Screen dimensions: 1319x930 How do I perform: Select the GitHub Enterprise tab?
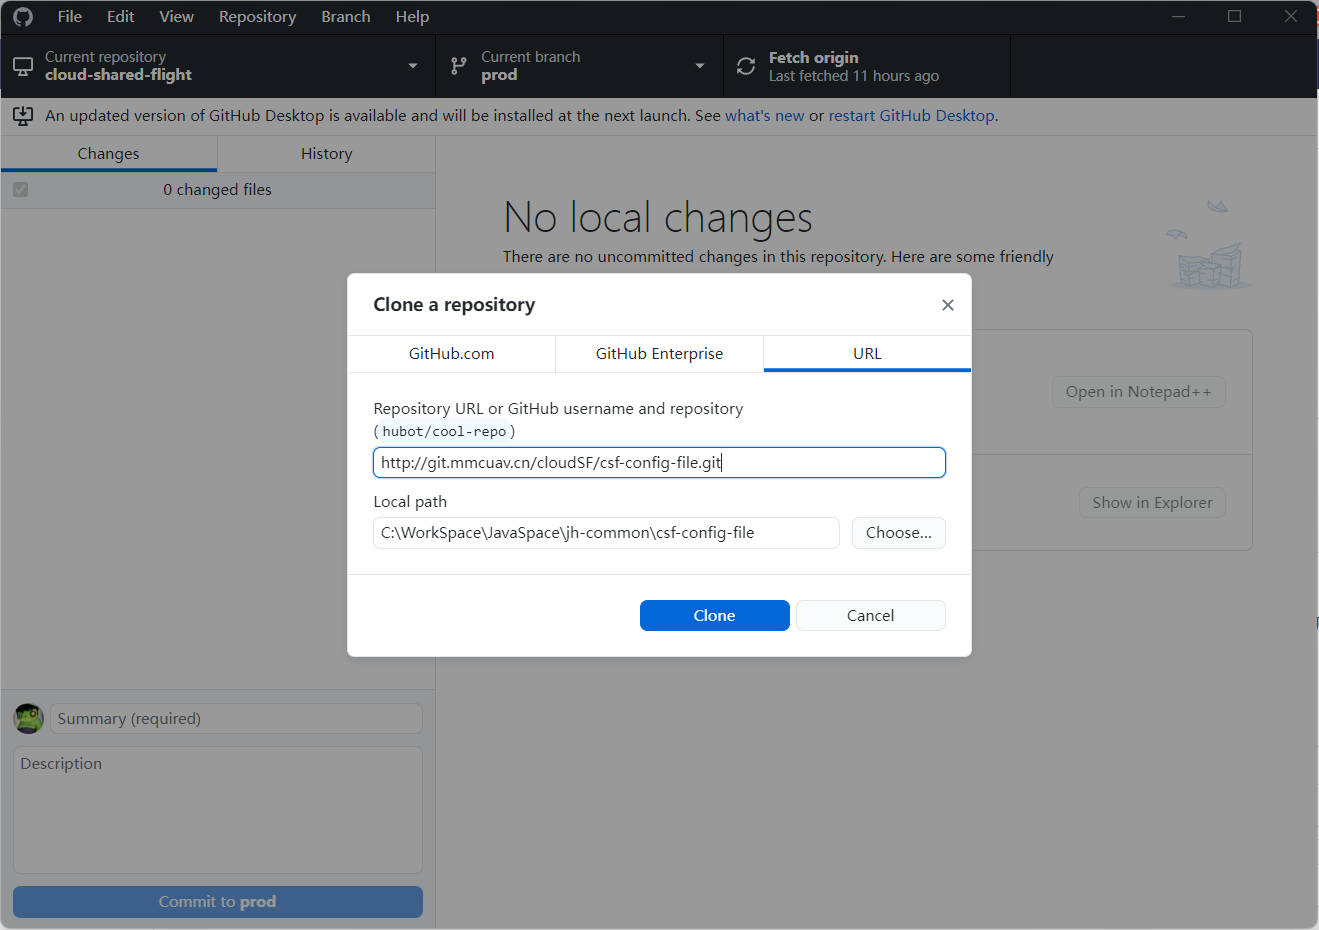659,353
